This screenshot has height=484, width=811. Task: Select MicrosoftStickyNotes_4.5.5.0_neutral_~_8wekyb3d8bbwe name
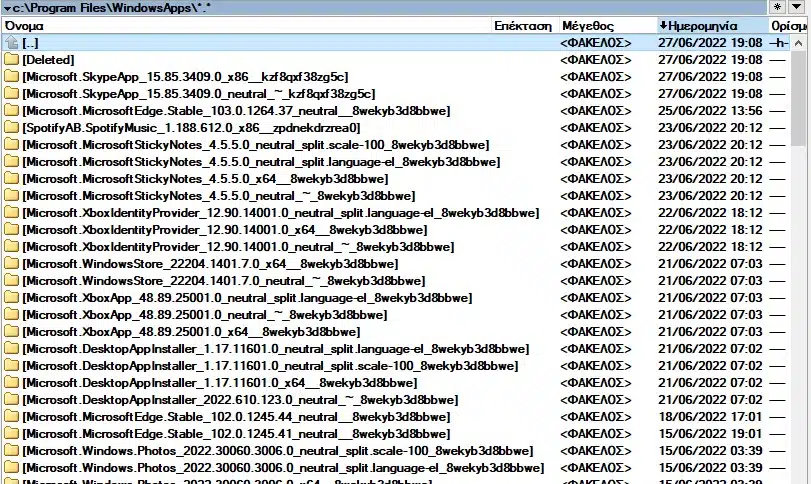coord(219,196)
